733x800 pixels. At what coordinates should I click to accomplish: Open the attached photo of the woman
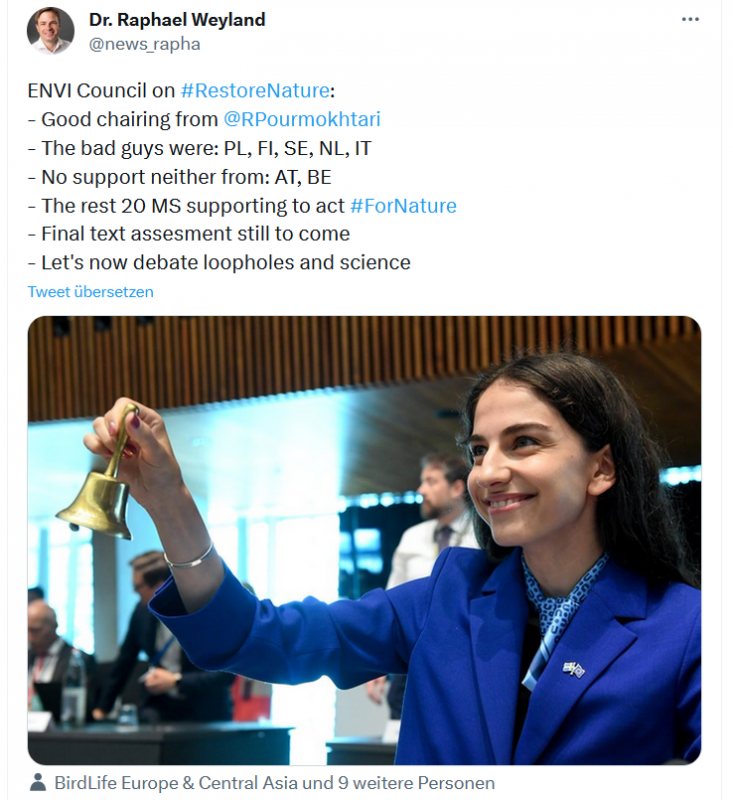coord(364,540)
